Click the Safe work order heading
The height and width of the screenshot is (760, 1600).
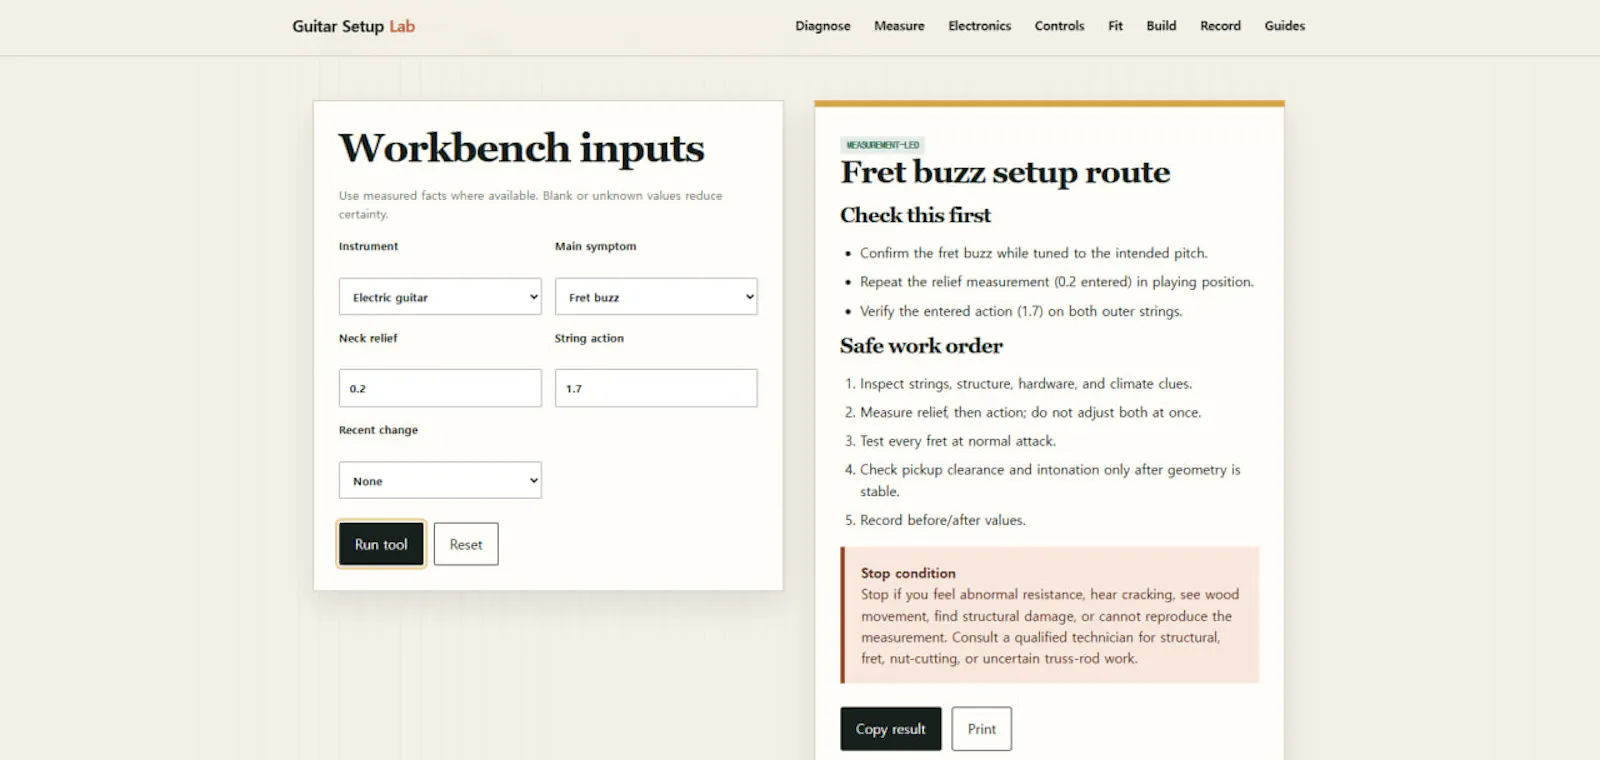coord(921,346)
